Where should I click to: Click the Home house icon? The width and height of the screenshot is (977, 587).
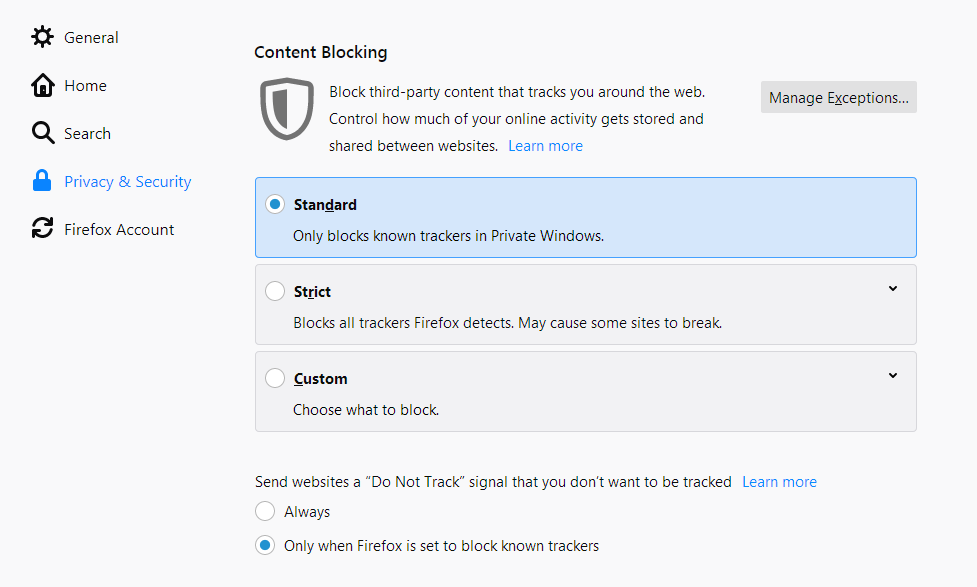[x=42, y=85]
